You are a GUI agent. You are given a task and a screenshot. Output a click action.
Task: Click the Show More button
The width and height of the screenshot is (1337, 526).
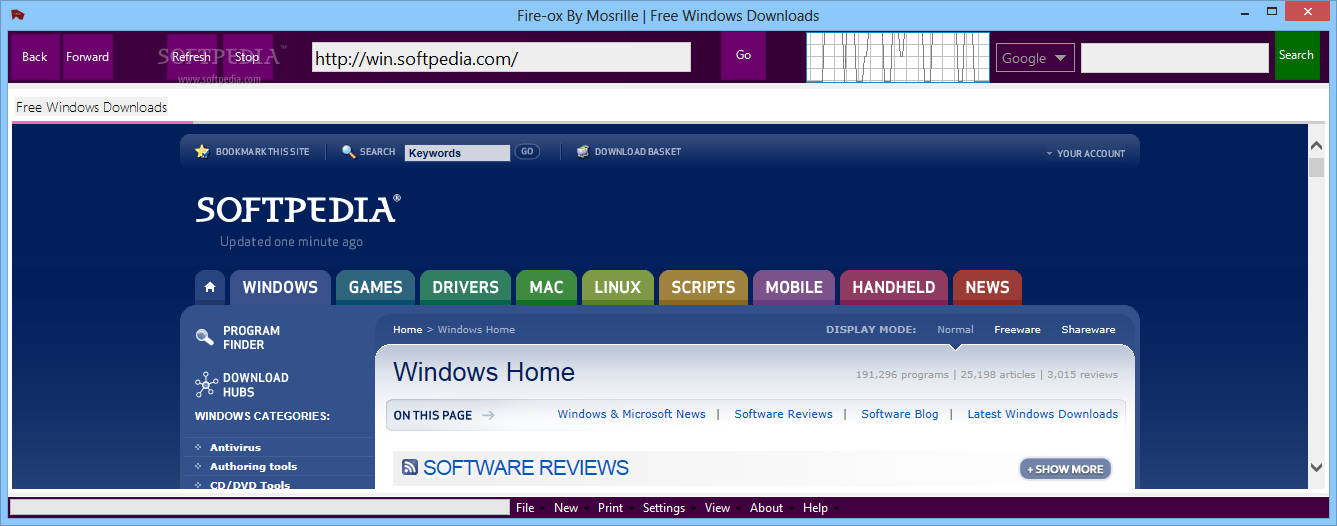[x=1065, y=468]
